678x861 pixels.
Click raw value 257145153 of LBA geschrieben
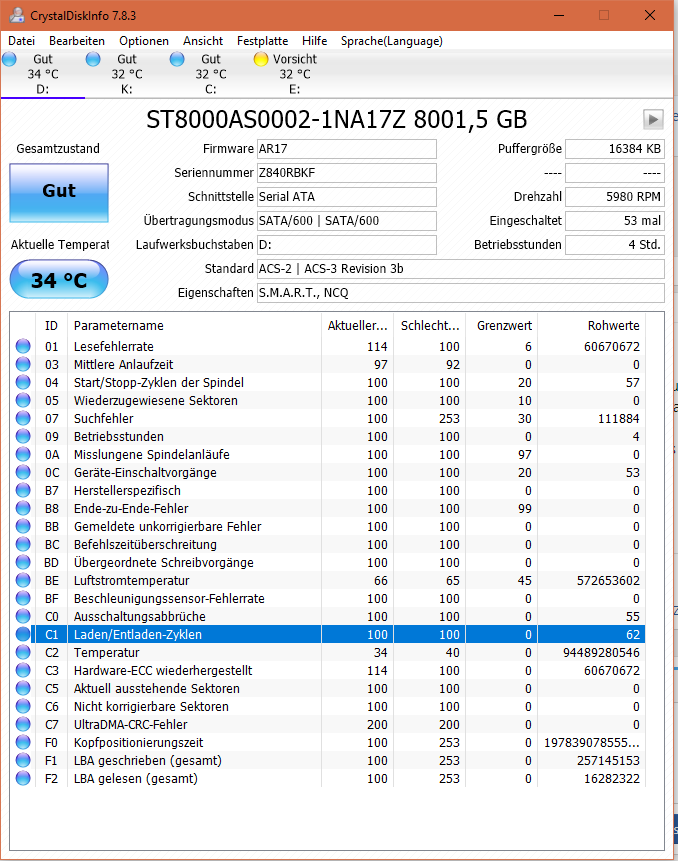(x=608, y=761)
